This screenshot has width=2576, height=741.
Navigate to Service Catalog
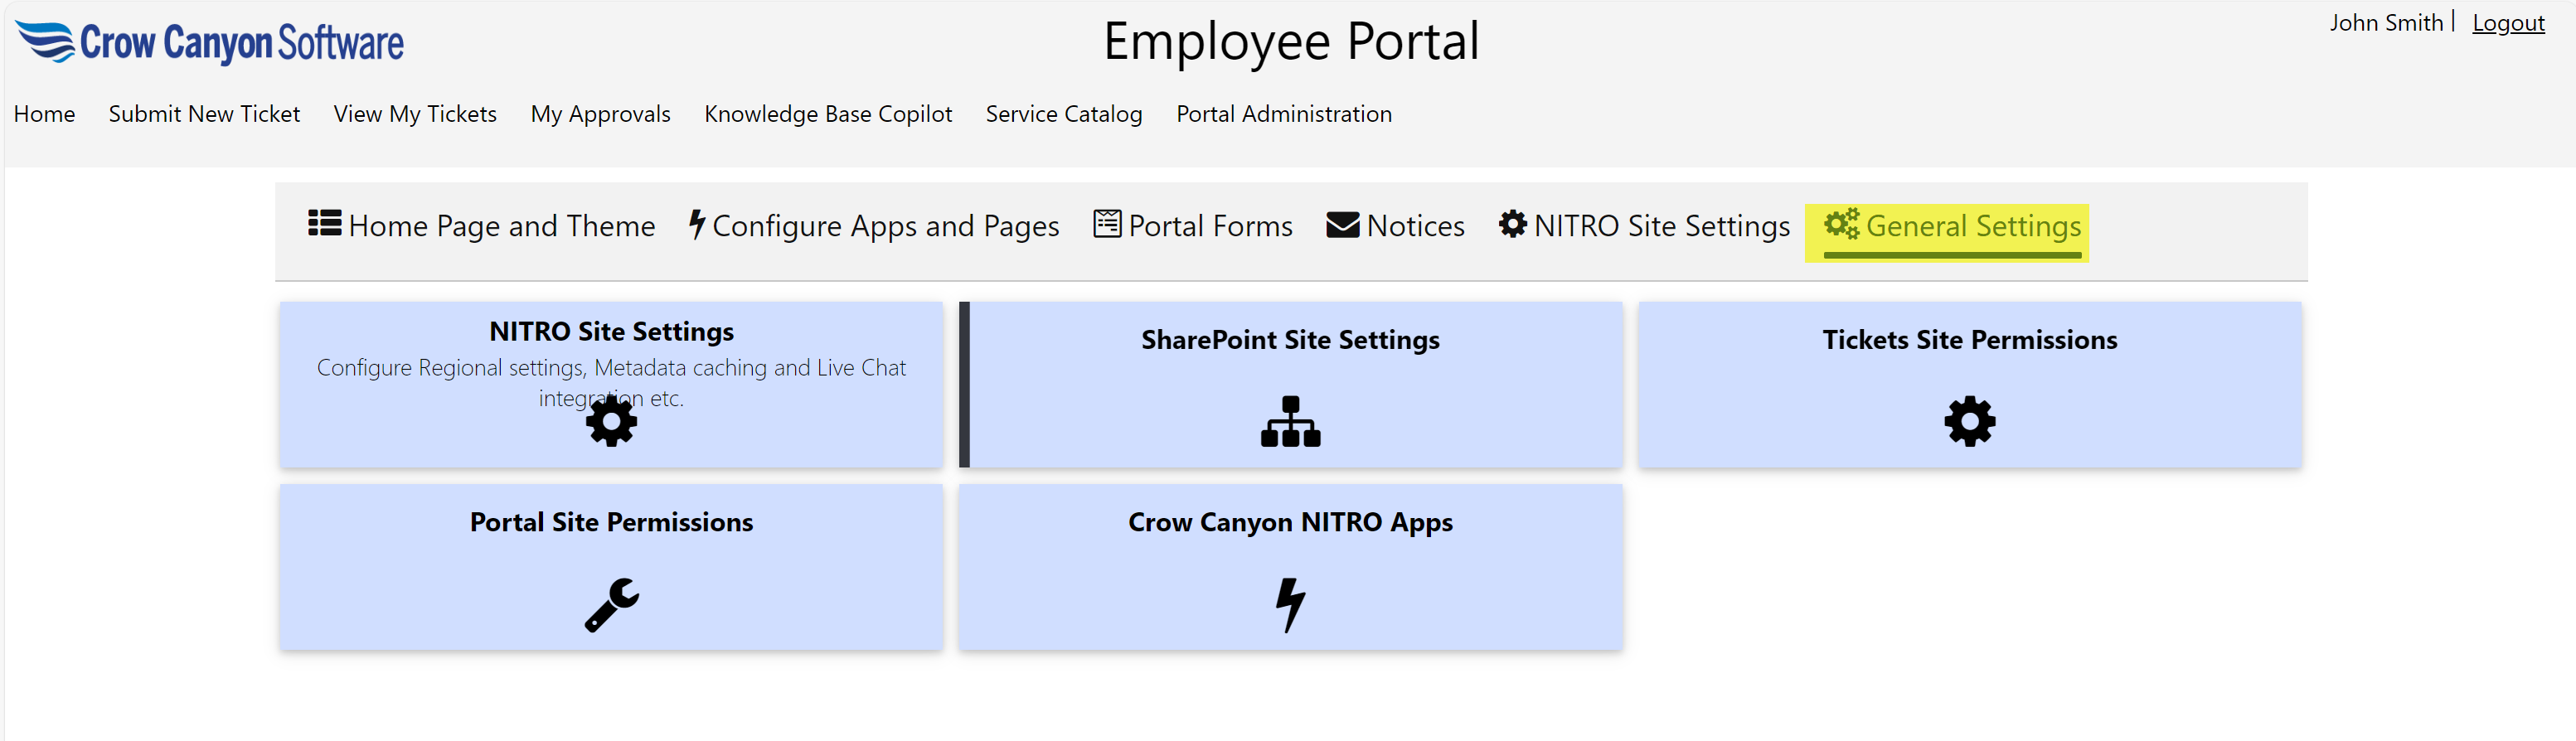[x=1063, y=114]
